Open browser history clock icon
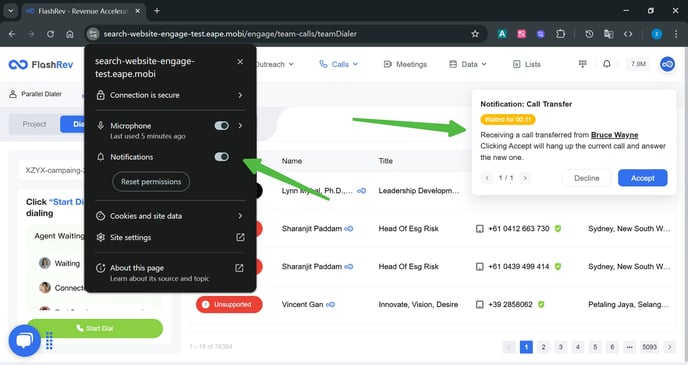Screen dimensions: 688x365 tap(589, 34)
